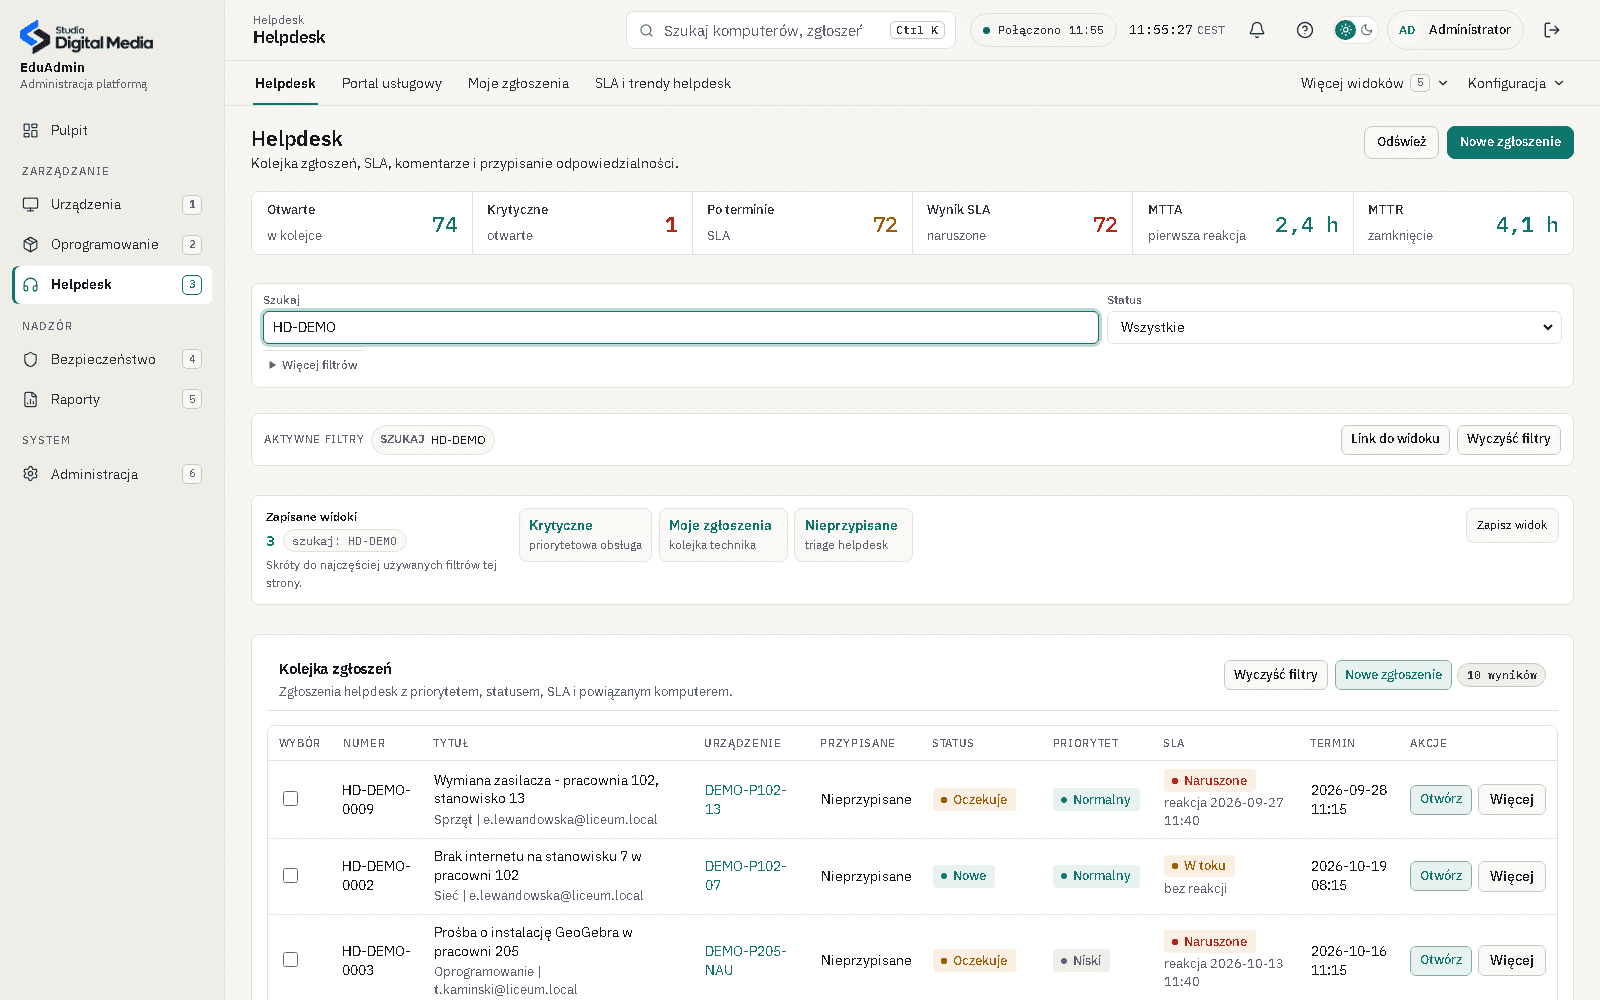
Task: Apply the Nieprzypisane saved view
Action: [x=853, y=535]
